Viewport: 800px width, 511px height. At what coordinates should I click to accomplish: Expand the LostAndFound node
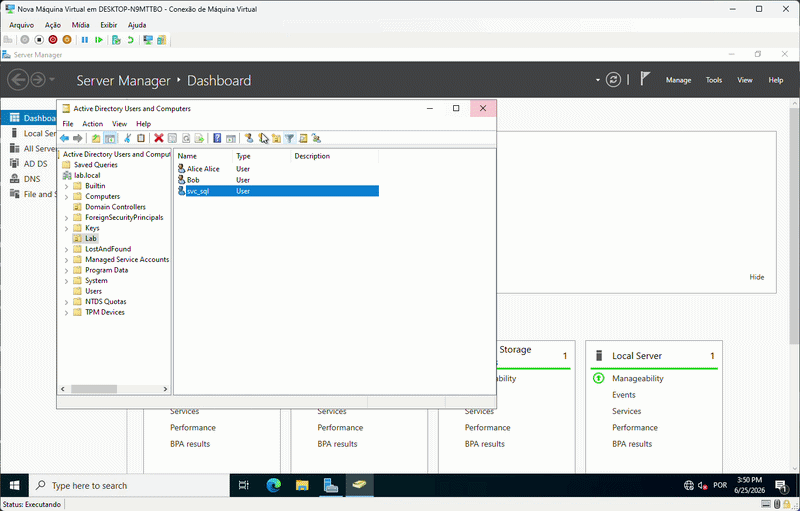(66, 249)
